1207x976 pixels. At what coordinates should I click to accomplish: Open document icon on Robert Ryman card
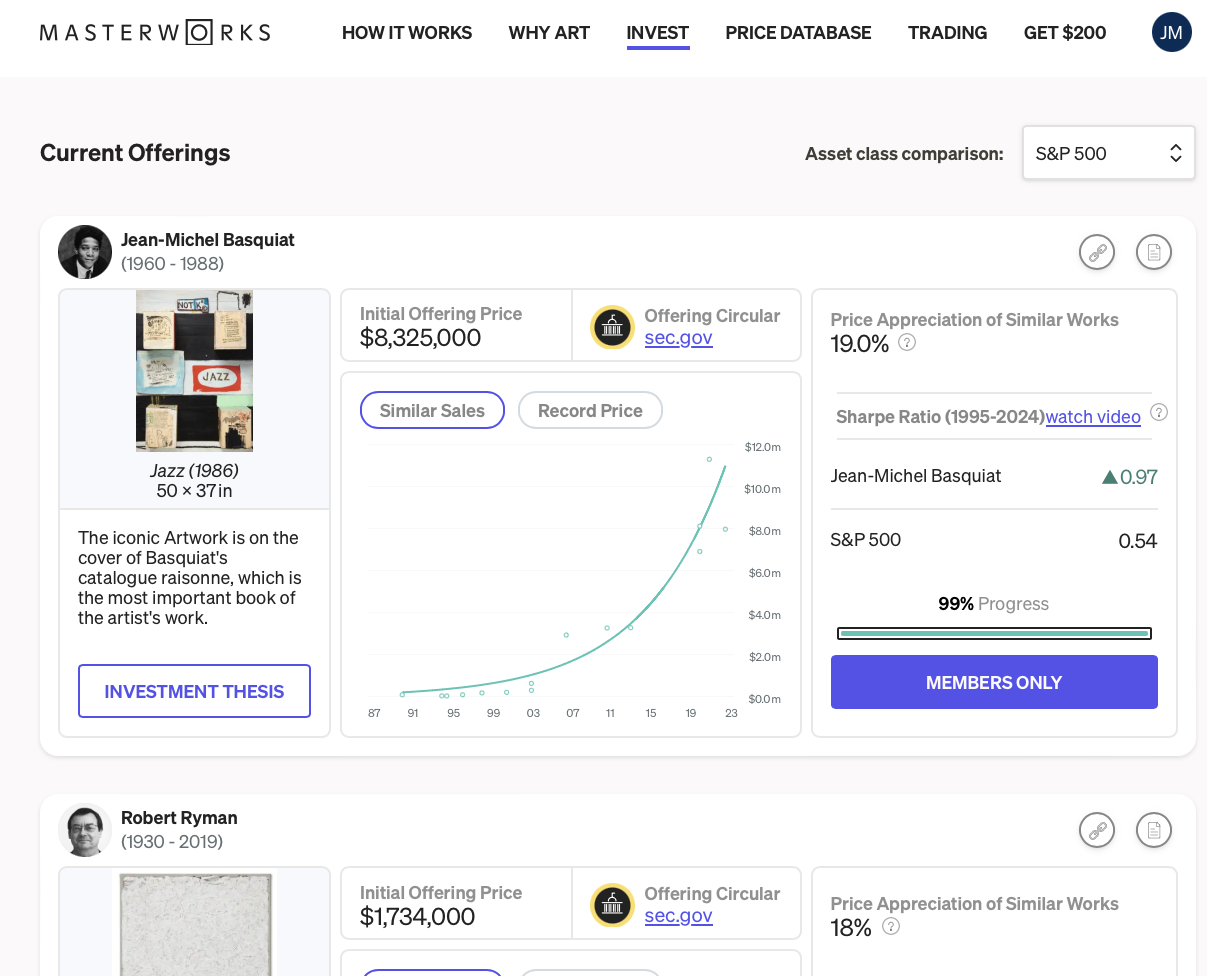pyautogui.click(x=1154, y=830)
